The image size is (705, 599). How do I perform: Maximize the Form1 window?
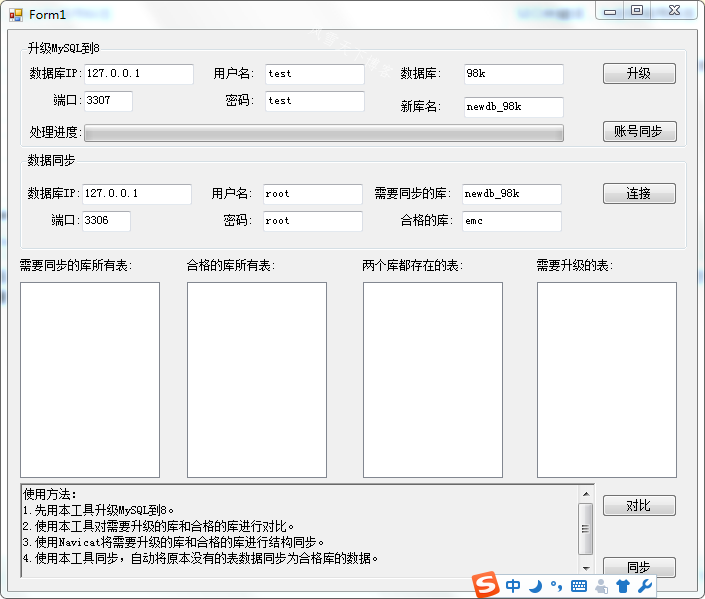(637, 11)
